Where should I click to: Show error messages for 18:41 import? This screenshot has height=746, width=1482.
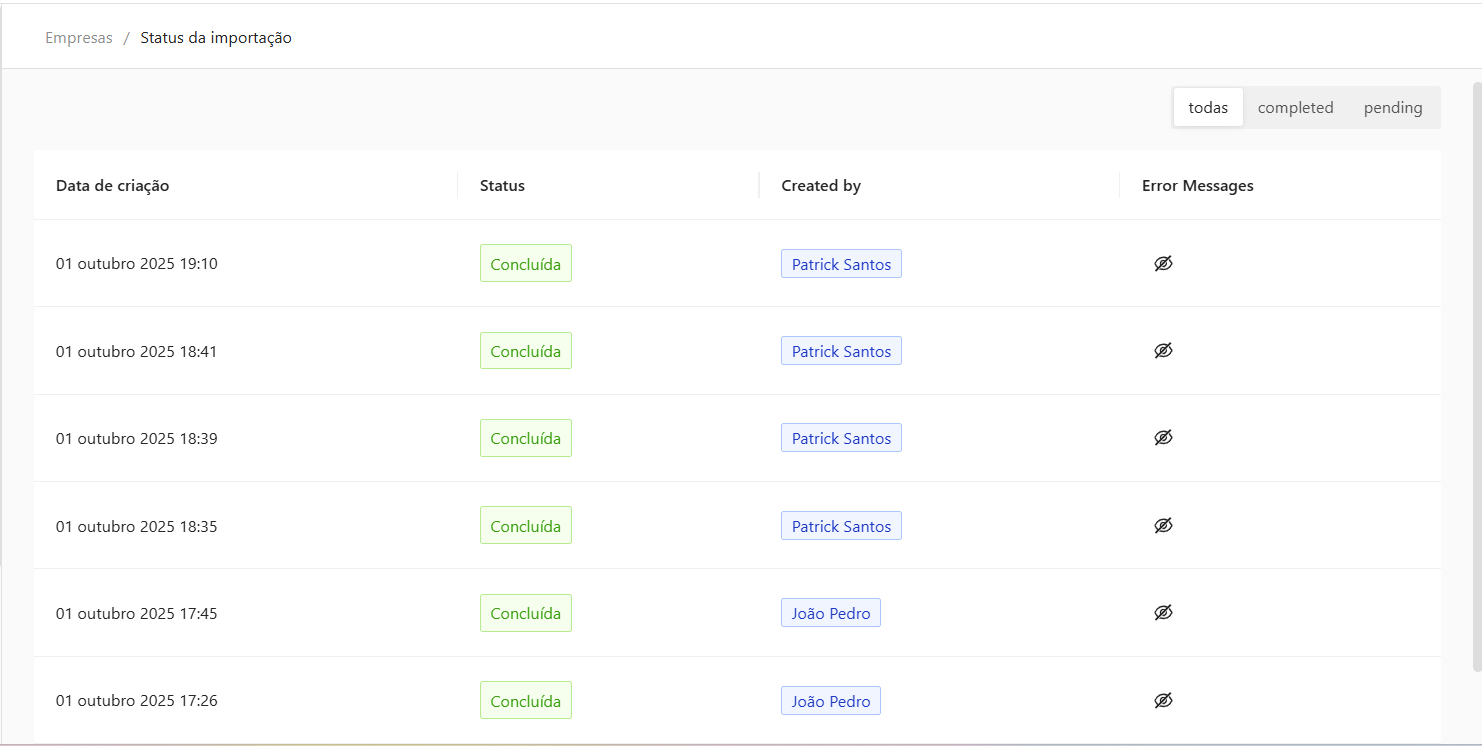[1162, 351]
